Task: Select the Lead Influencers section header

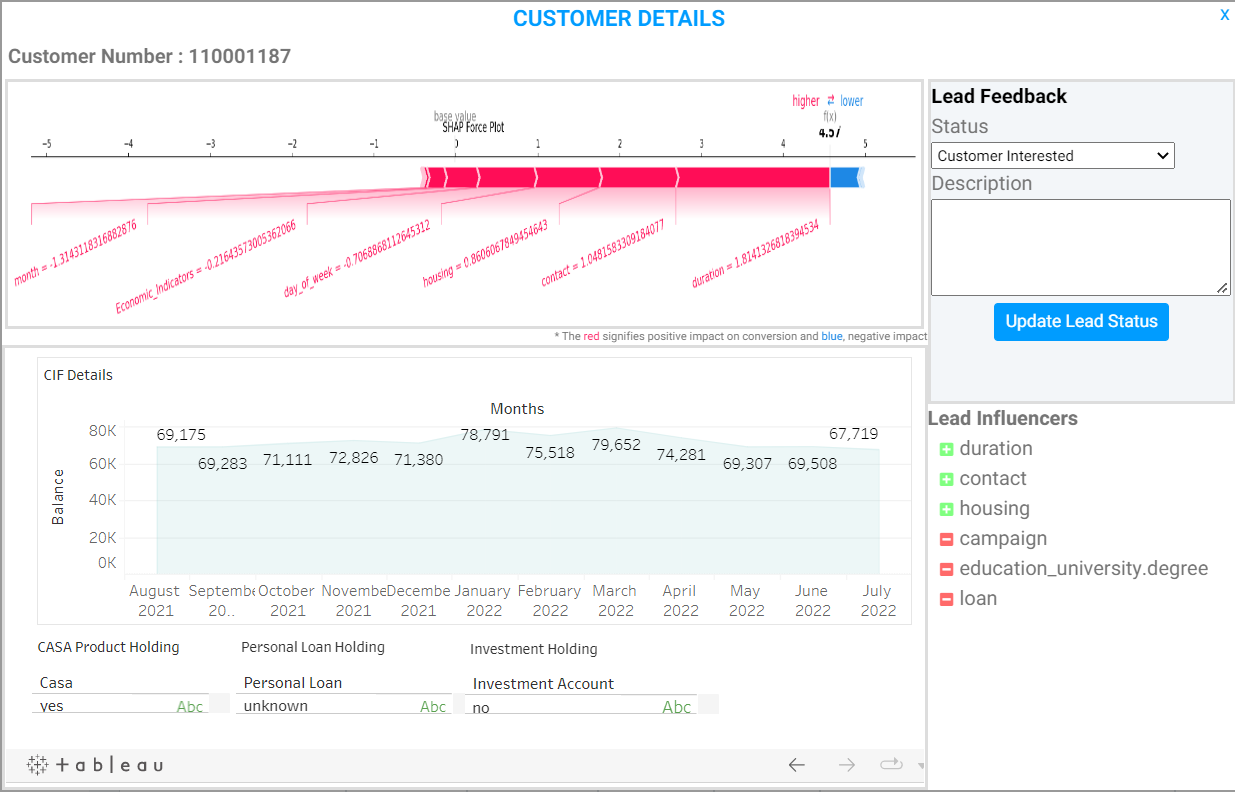Action: click(1003, 418)
